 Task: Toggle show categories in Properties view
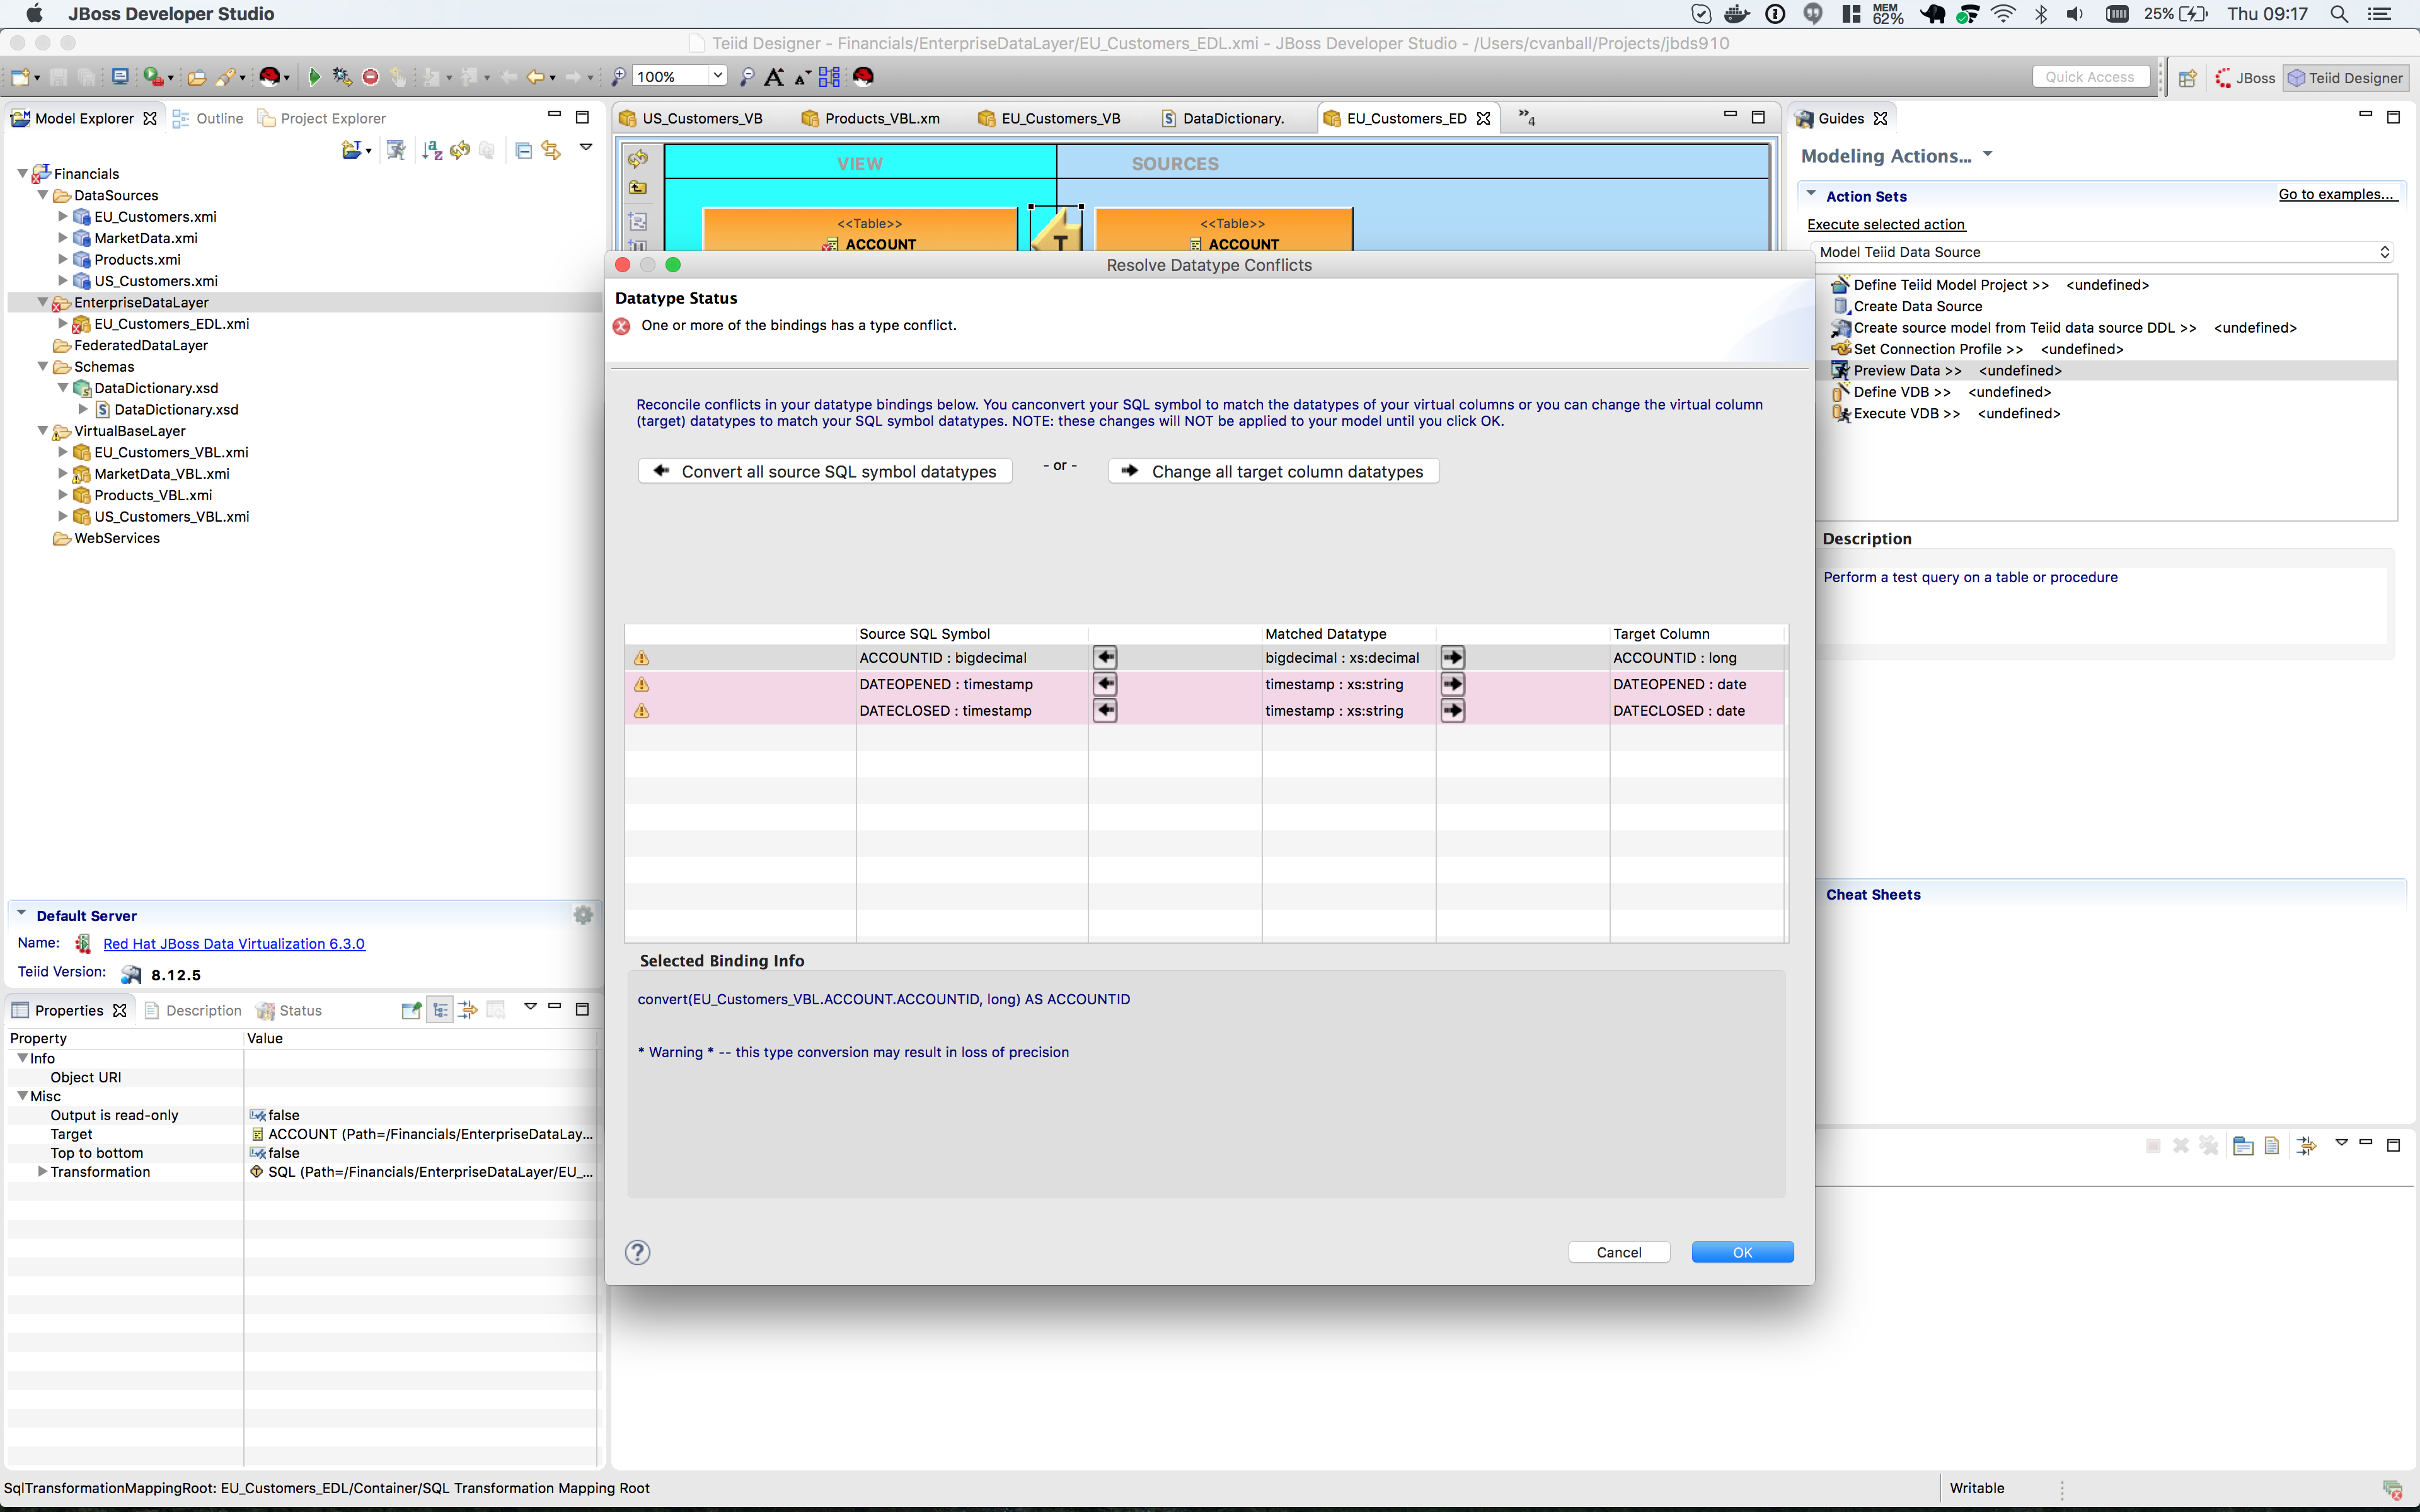[x=440, y=1010]
